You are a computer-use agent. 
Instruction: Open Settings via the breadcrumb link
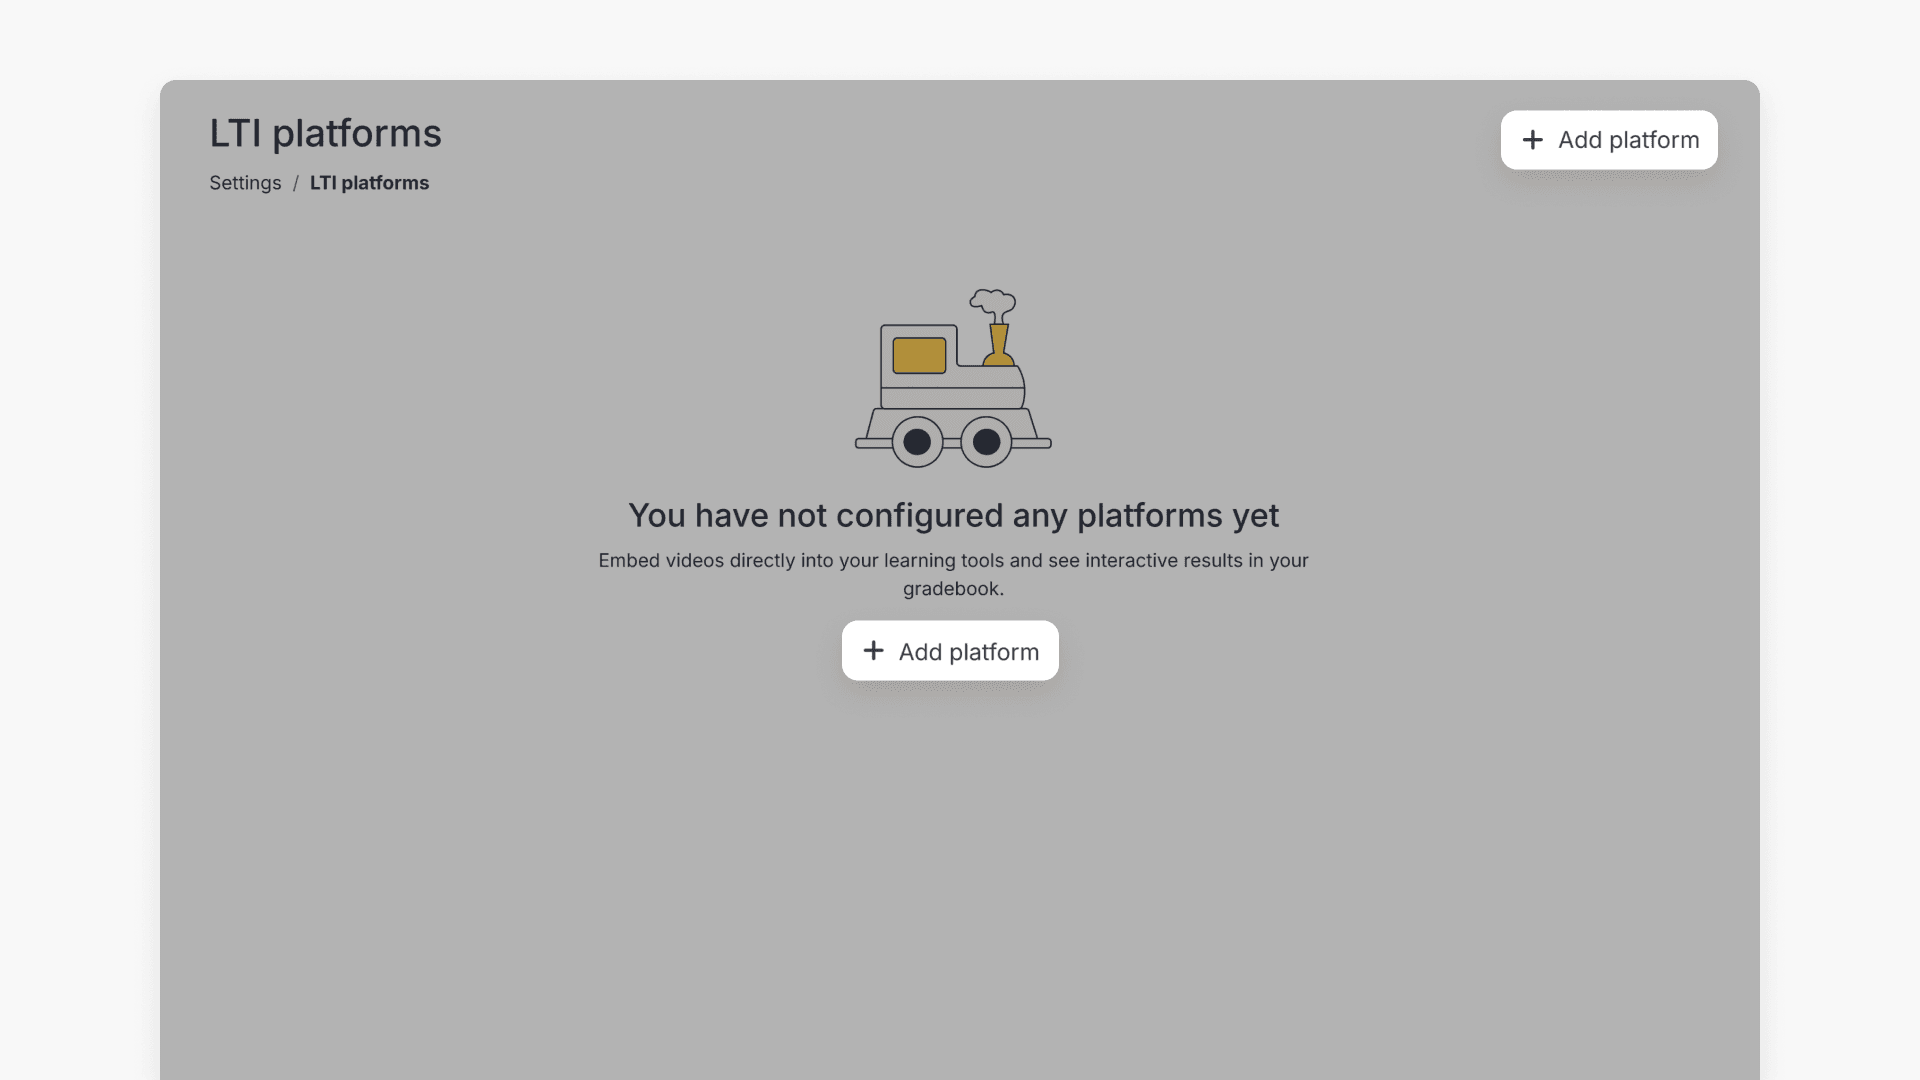pos(245,183)
